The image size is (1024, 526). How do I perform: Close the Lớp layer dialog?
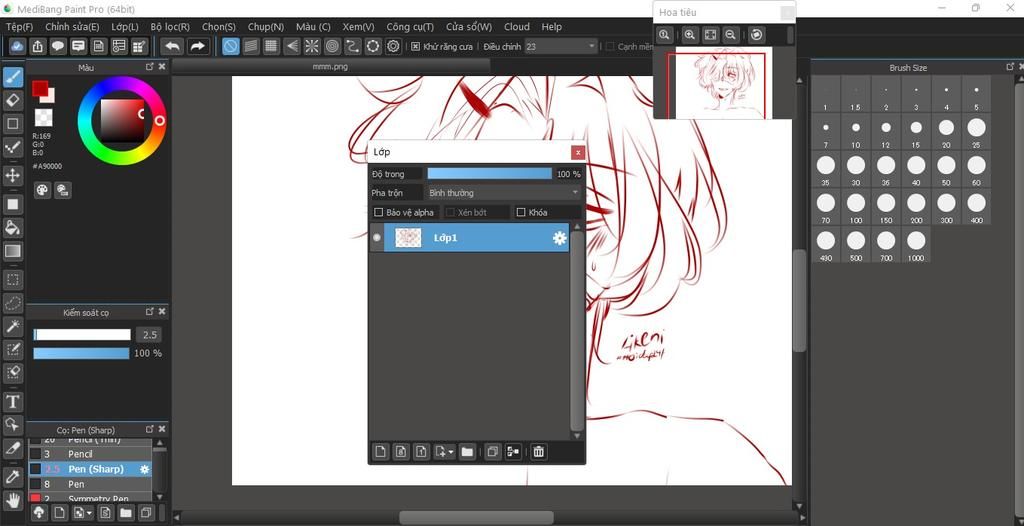pyautogui.click(x=577, y=152)
